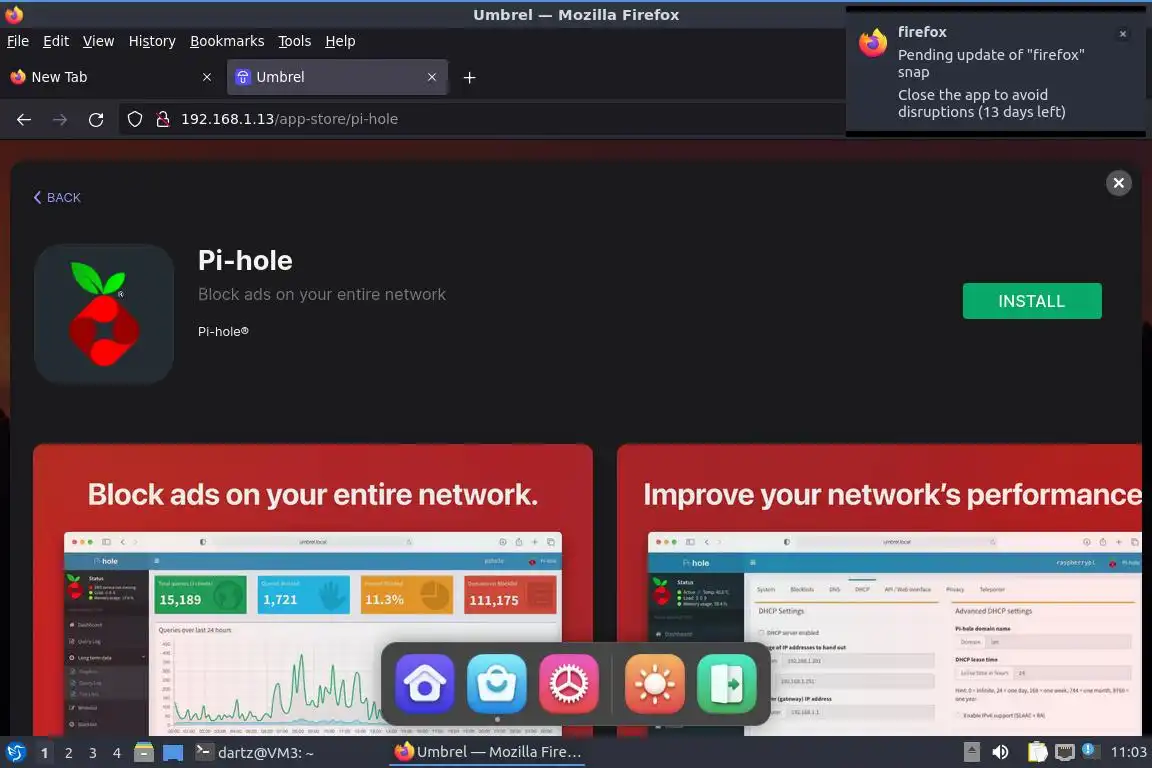
Task: Click the 11:03 clock
Action: [1128, 752]
